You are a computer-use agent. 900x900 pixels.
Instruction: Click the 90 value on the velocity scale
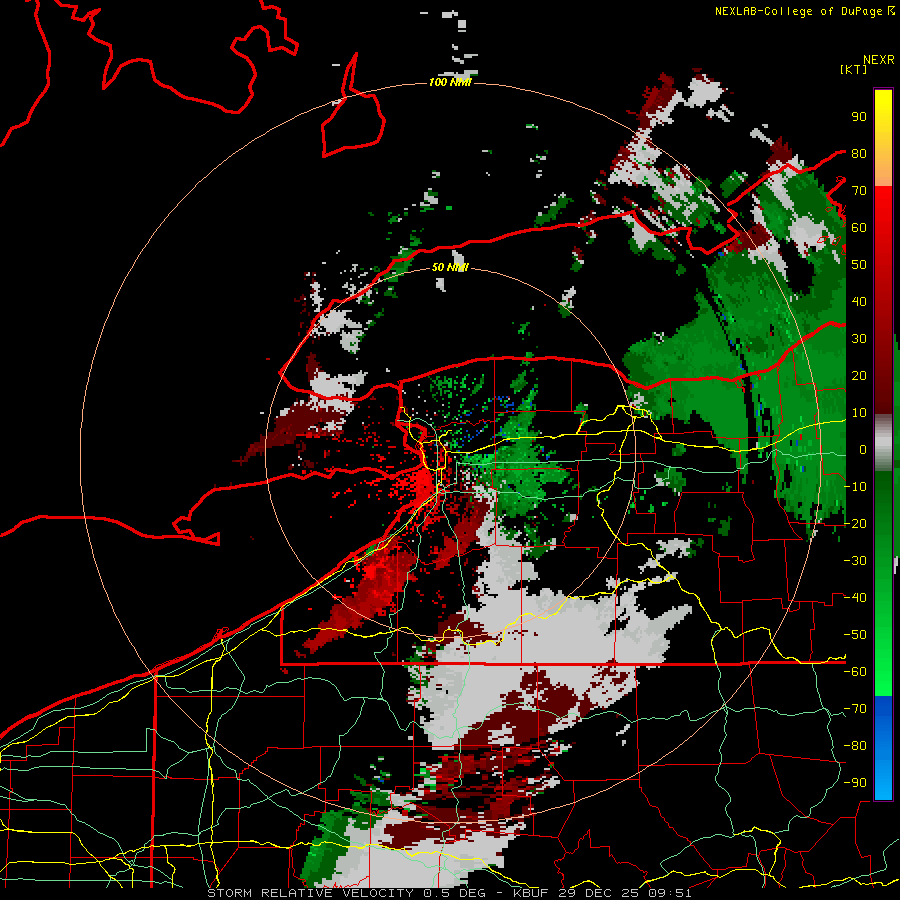tap(859, 117)
